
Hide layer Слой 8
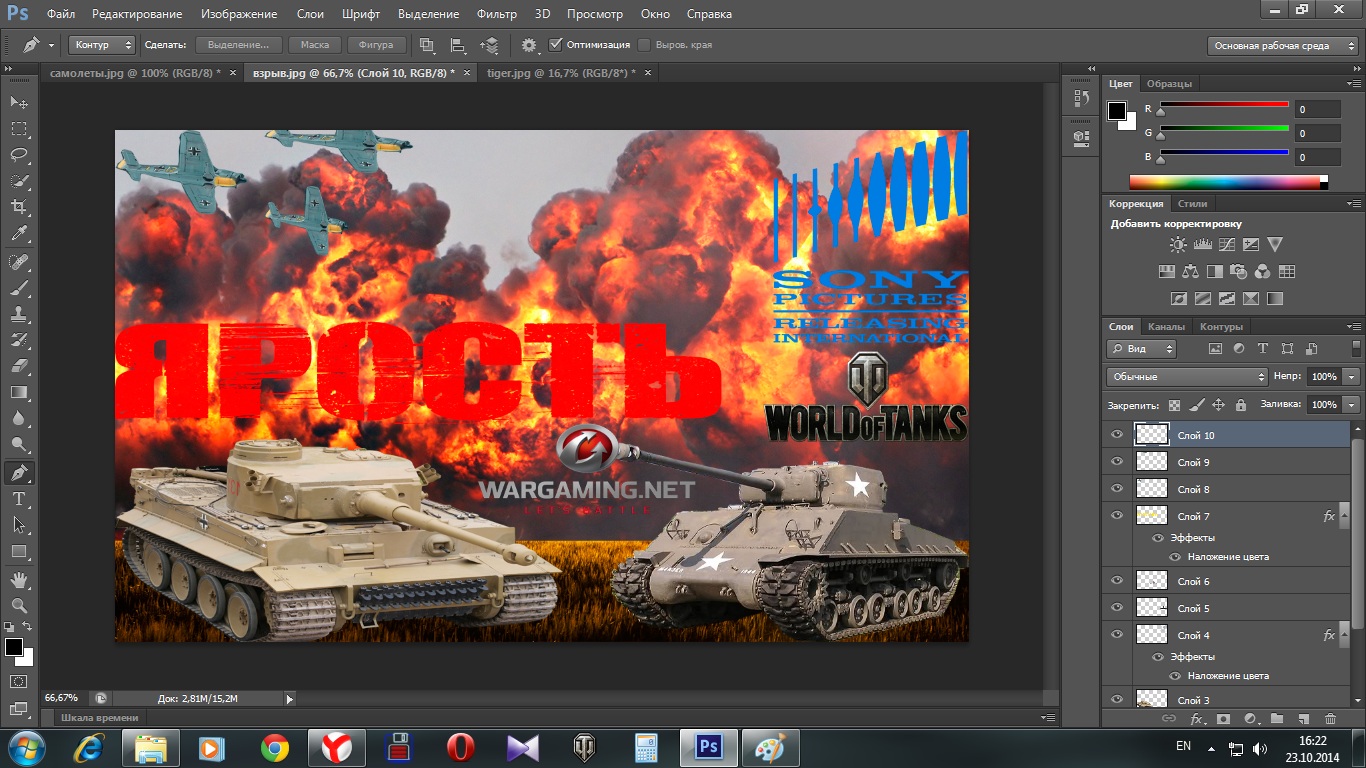[1117, 488]
